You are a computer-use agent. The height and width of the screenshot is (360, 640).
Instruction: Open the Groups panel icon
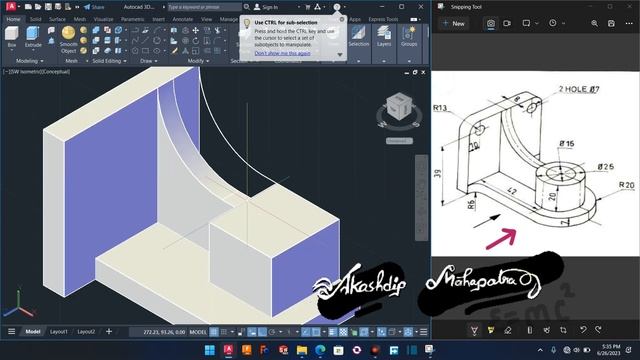(409, 36)
